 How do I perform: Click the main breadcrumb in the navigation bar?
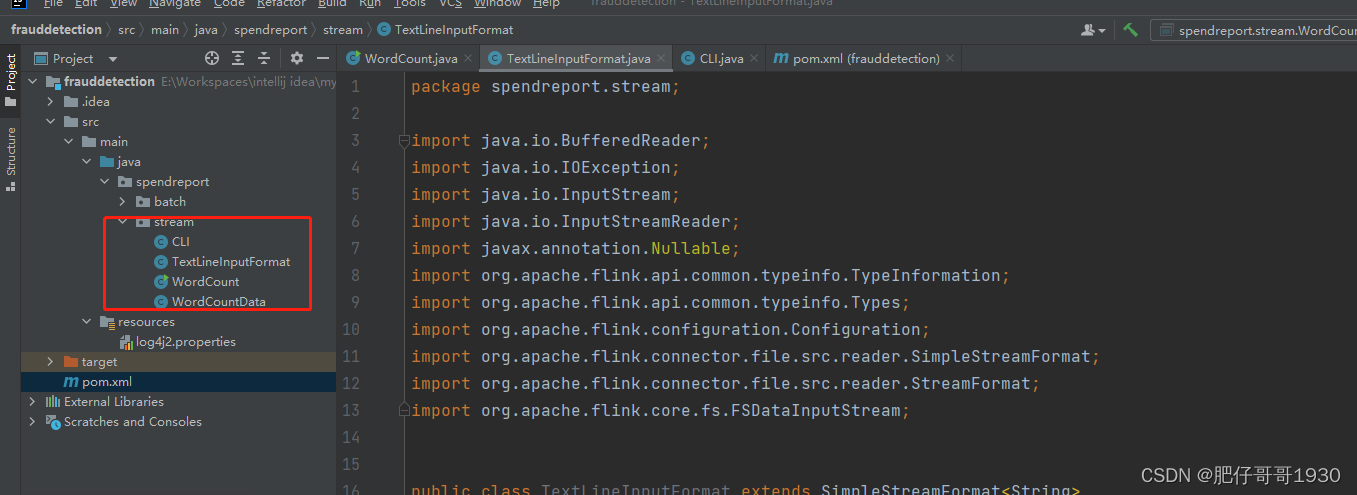point(164,30)
